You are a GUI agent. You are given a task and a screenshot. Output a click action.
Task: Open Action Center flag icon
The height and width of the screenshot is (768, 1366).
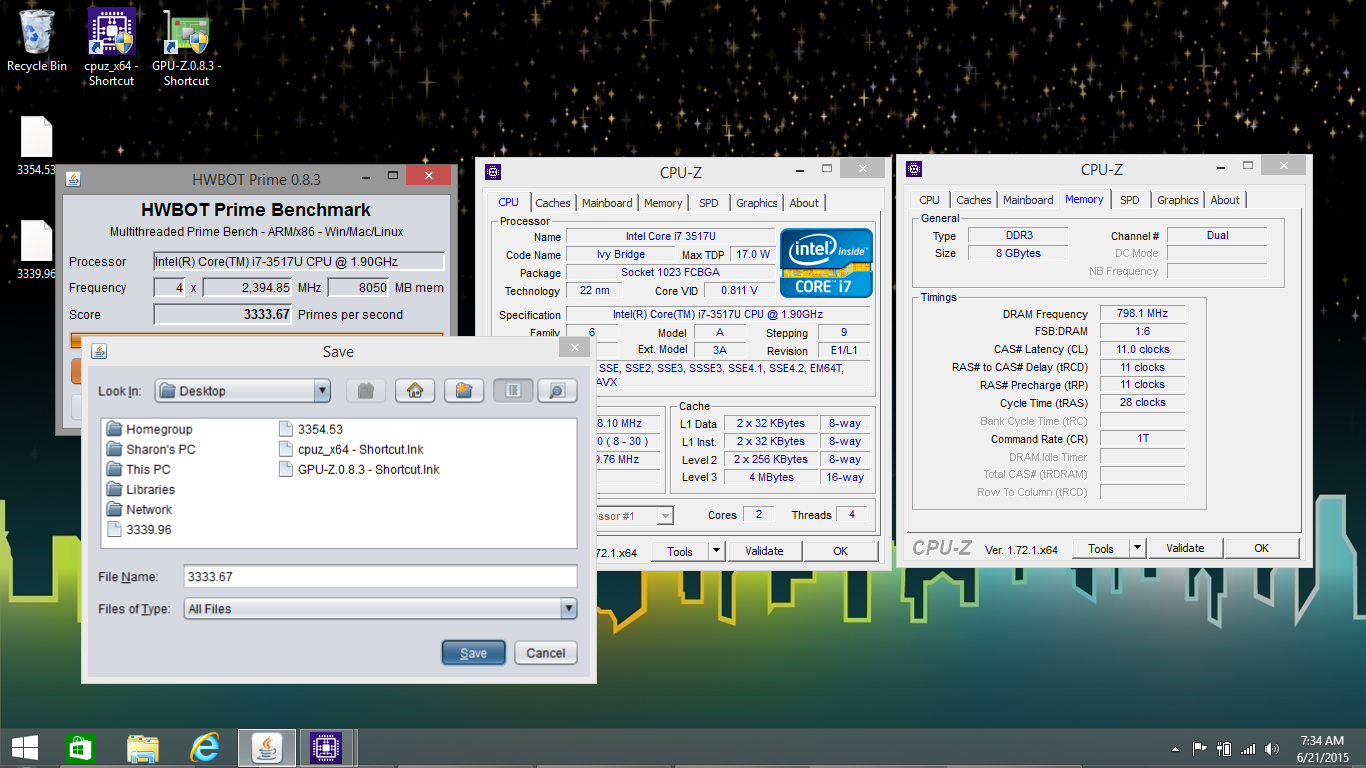pyautogui.click(x=1200, y=749)
